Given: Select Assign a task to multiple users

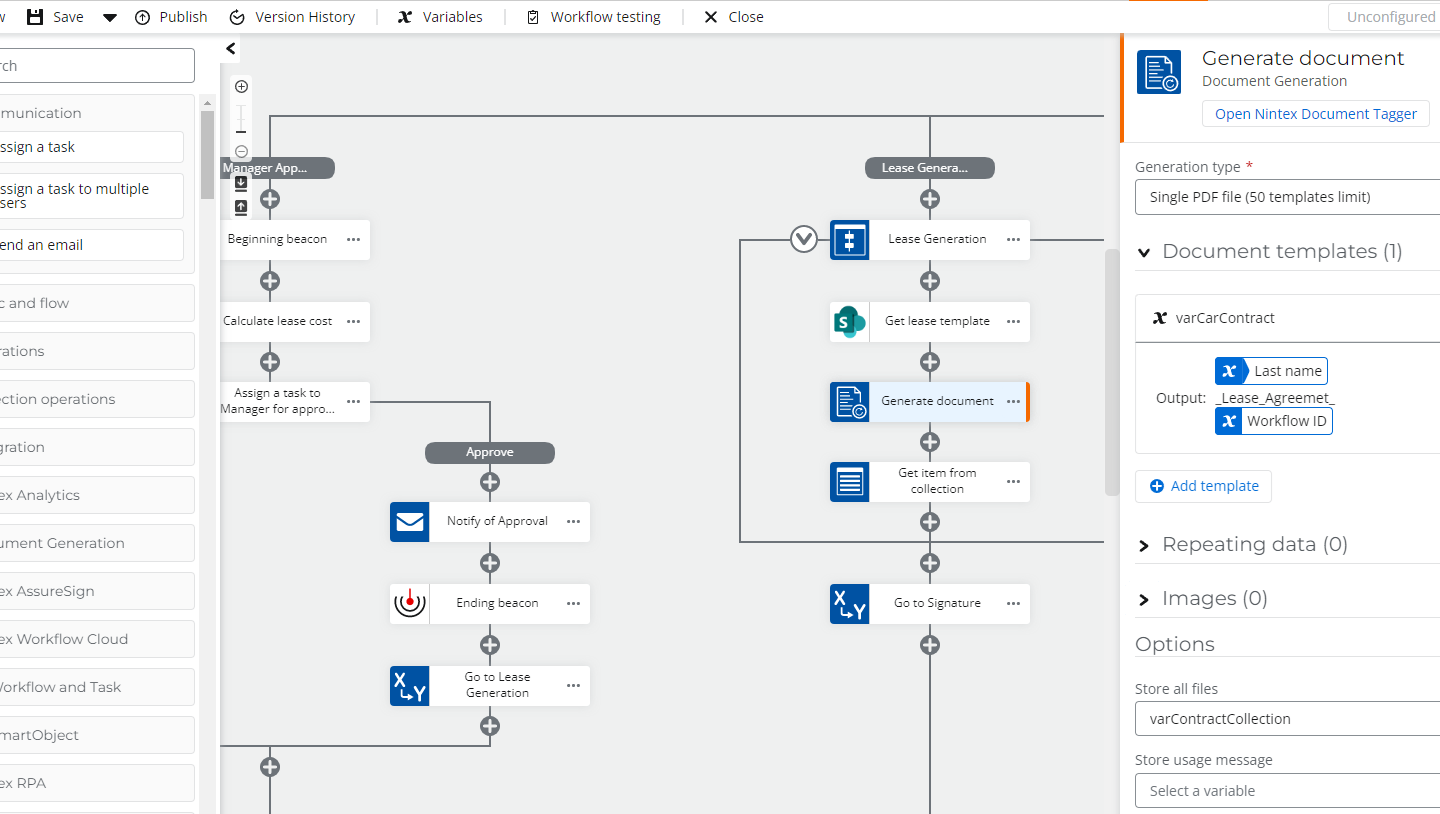Looking at the screenshot, I should pos(92,196).
